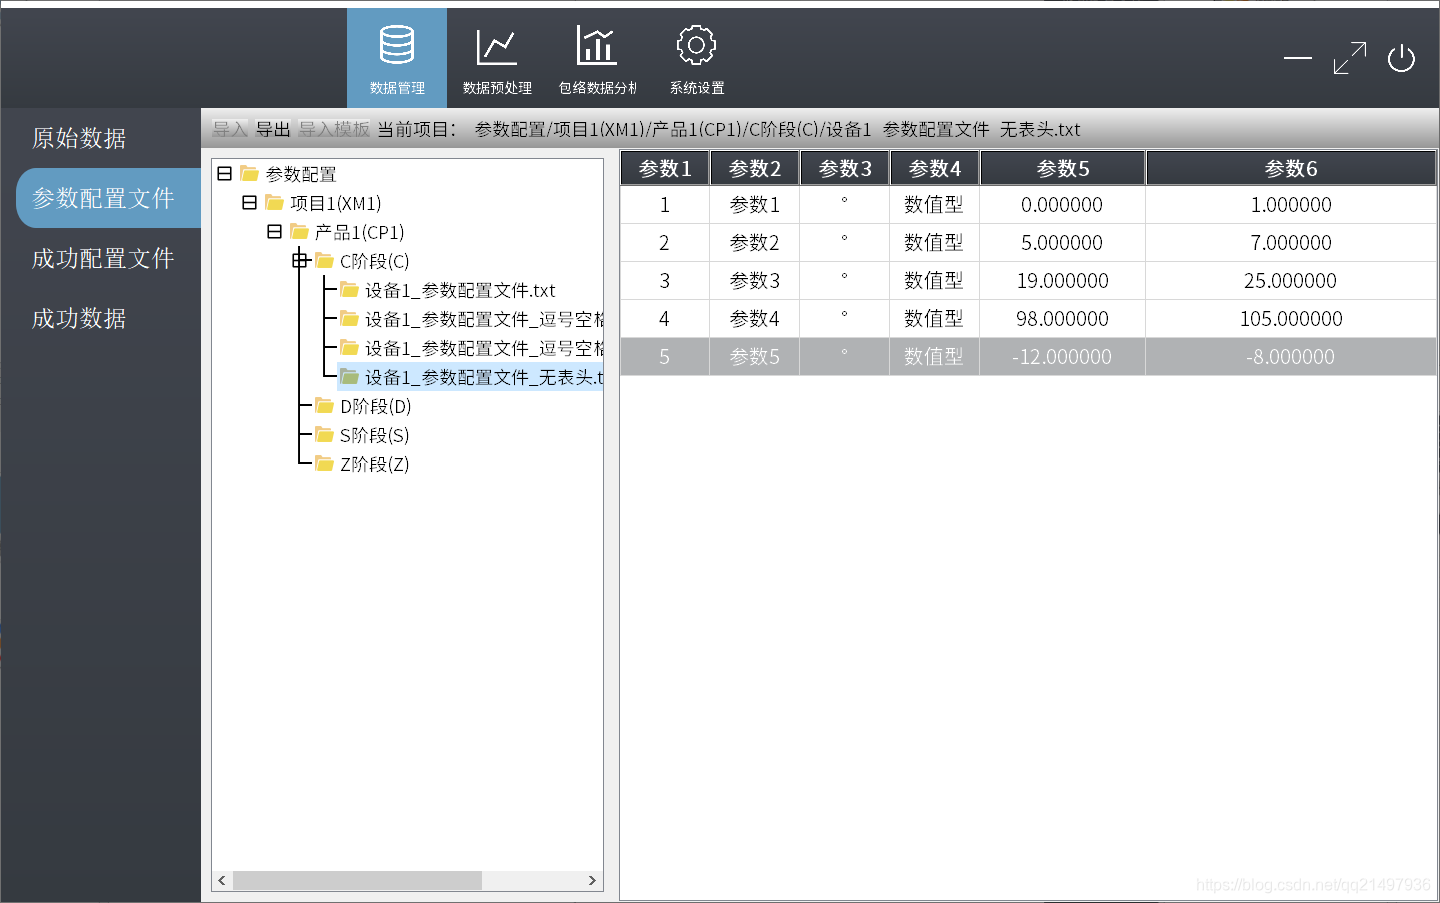Collapse the 参数配置 root tree node

225,173
